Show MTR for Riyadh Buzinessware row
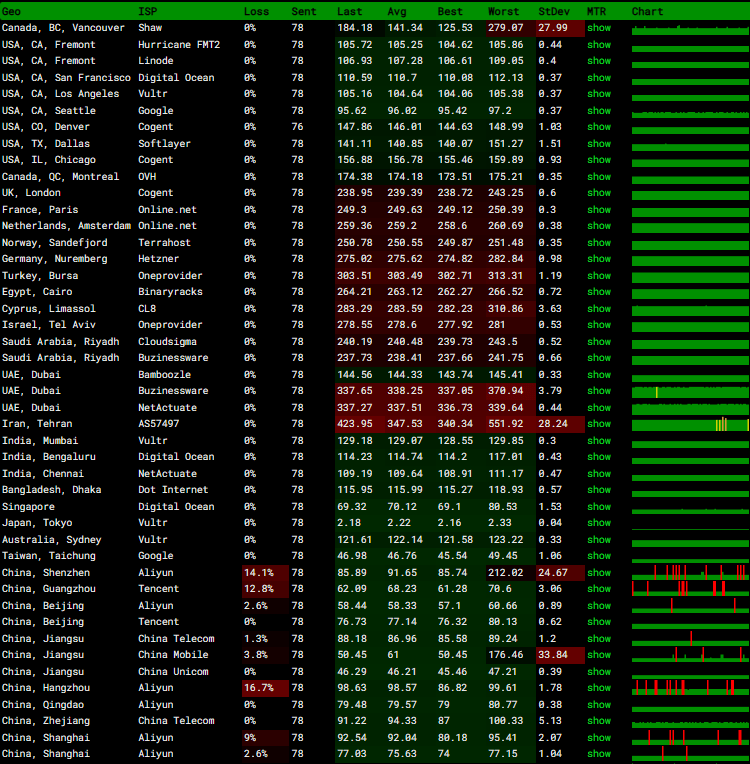 point(599,358)
